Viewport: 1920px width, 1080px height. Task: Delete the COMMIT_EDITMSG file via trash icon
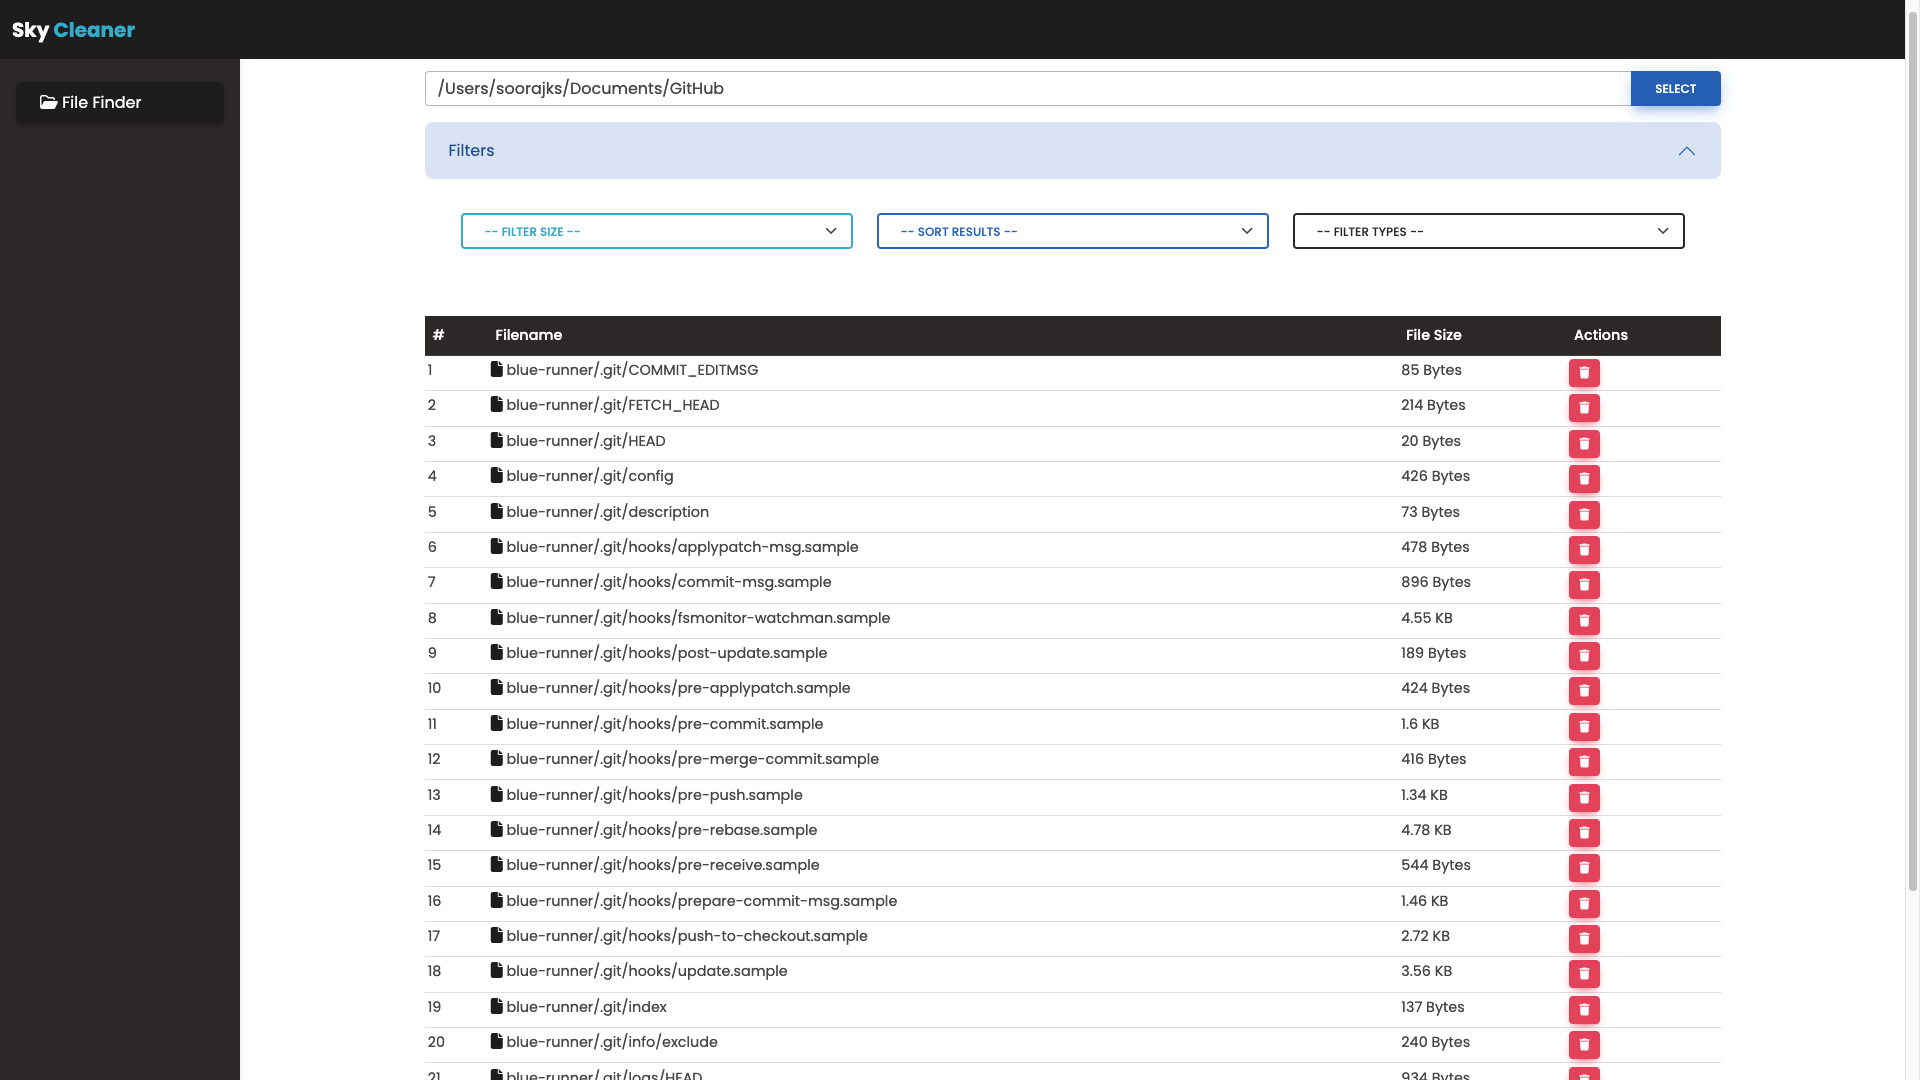coord(1584,373)
